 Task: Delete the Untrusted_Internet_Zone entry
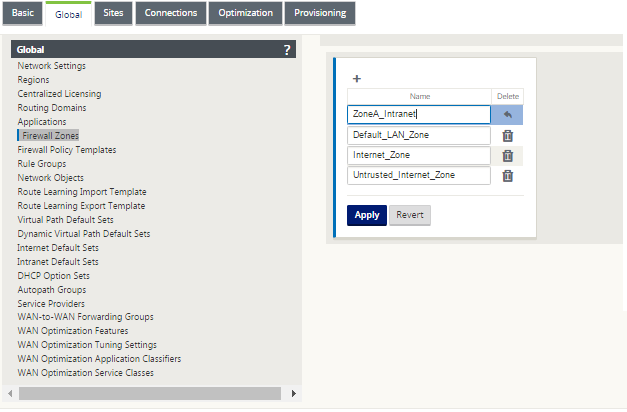pos(507,176)
